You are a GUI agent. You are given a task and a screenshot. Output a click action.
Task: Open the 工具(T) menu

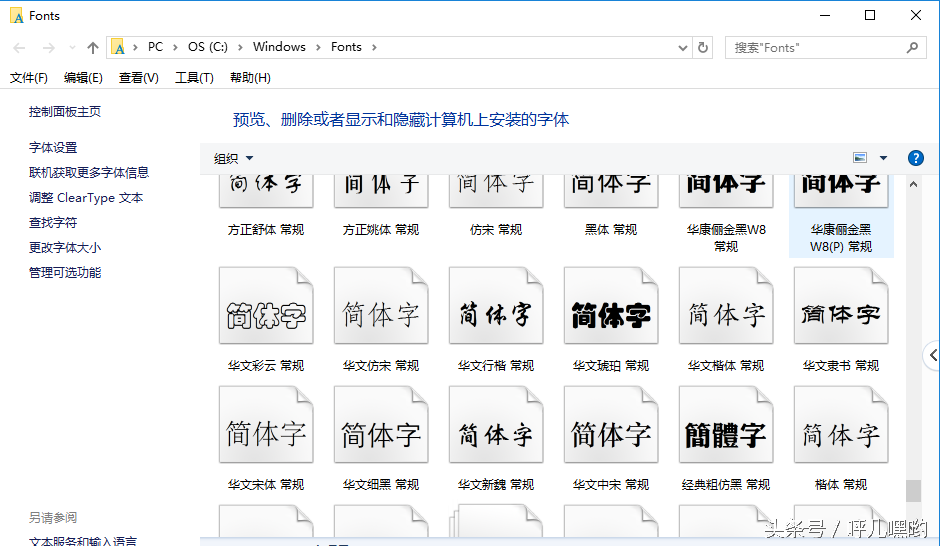[194, 78]
